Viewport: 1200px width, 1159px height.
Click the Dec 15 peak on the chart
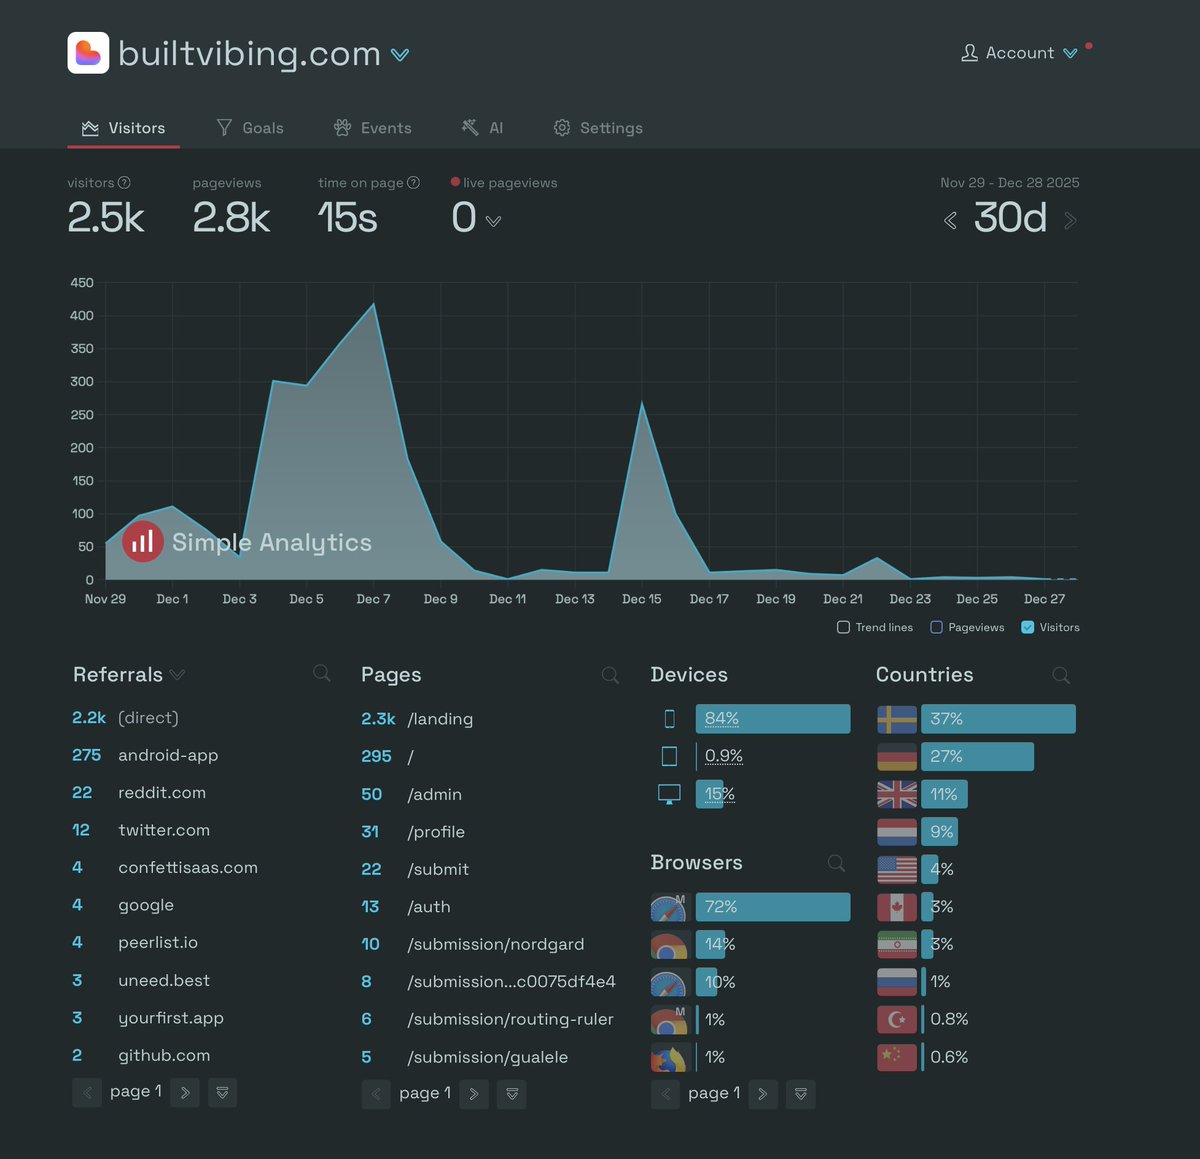[x=642, y=404]
